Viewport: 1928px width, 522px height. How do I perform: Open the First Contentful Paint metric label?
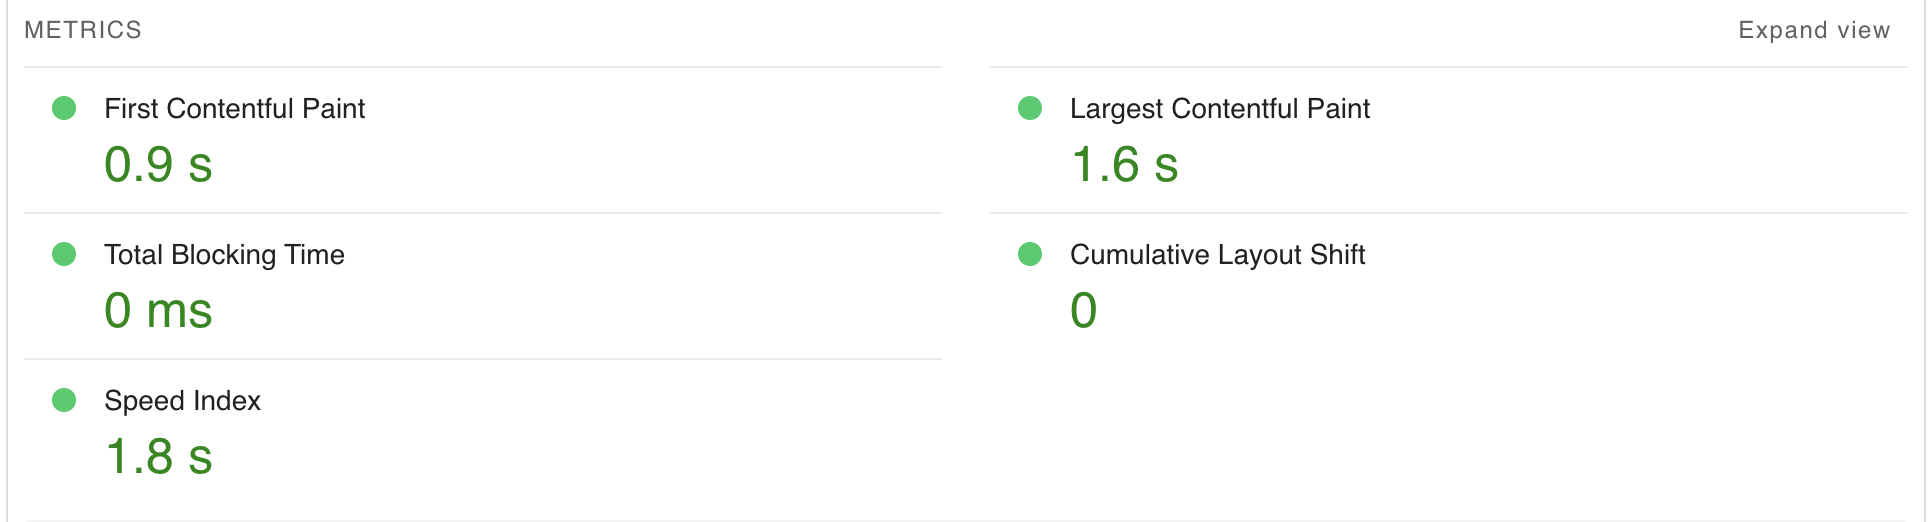(x=234, y=108)
